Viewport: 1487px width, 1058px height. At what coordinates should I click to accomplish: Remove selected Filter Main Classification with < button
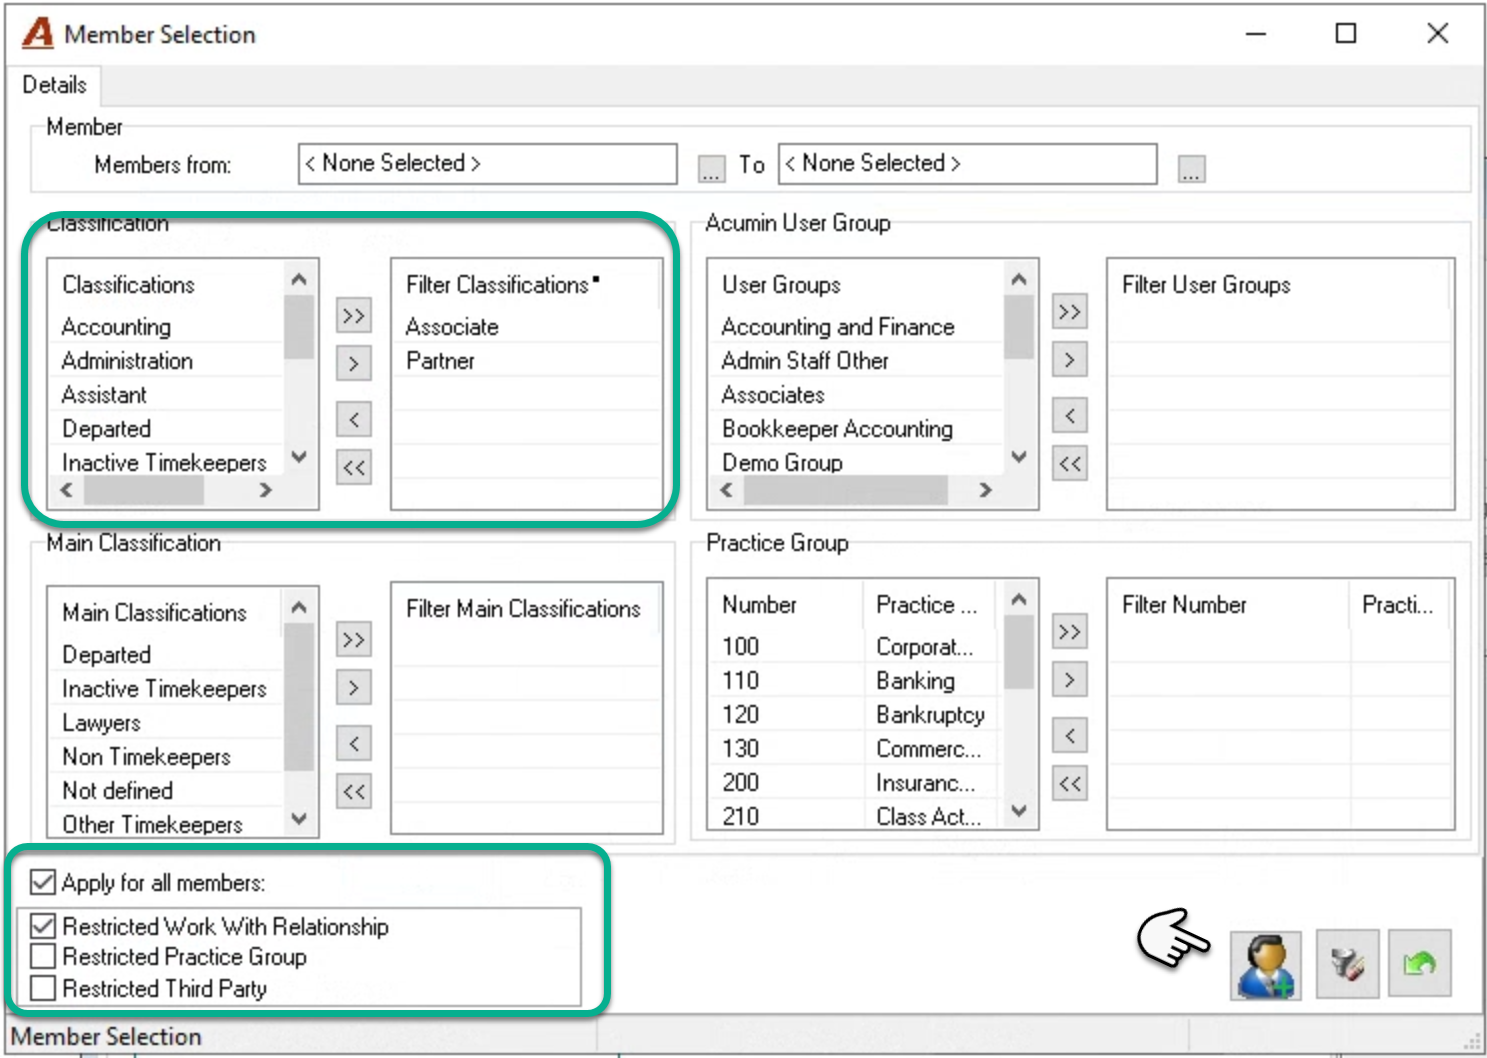point(354,743)
